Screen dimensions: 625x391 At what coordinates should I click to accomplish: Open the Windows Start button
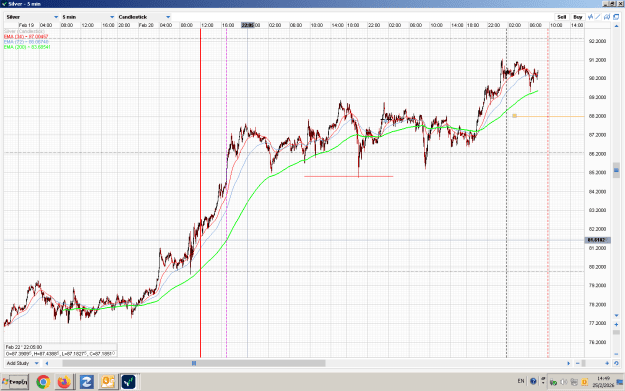(15, 382)
